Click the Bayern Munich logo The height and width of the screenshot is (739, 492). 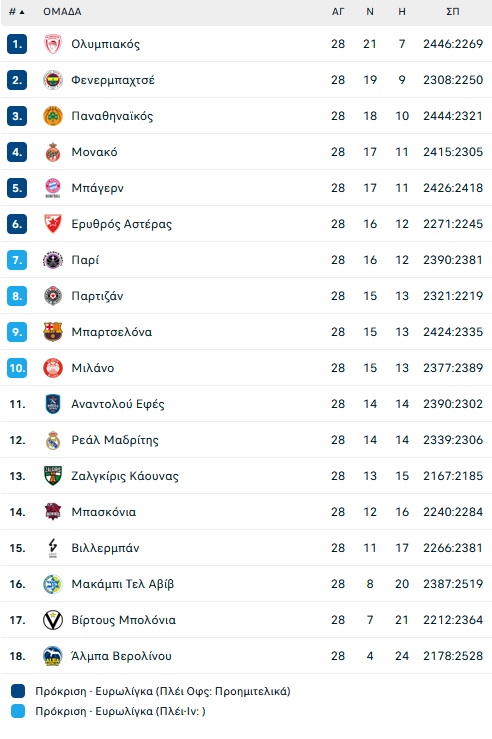53,188
